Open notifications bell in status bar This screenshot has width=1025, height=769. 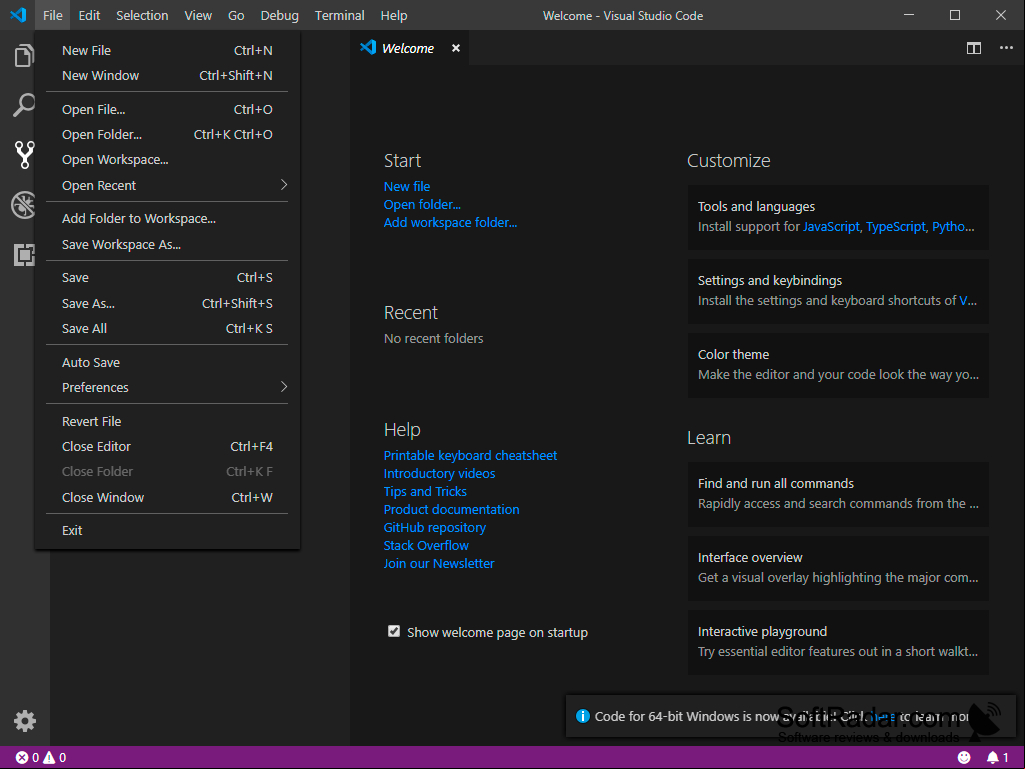tap(997, 757)
